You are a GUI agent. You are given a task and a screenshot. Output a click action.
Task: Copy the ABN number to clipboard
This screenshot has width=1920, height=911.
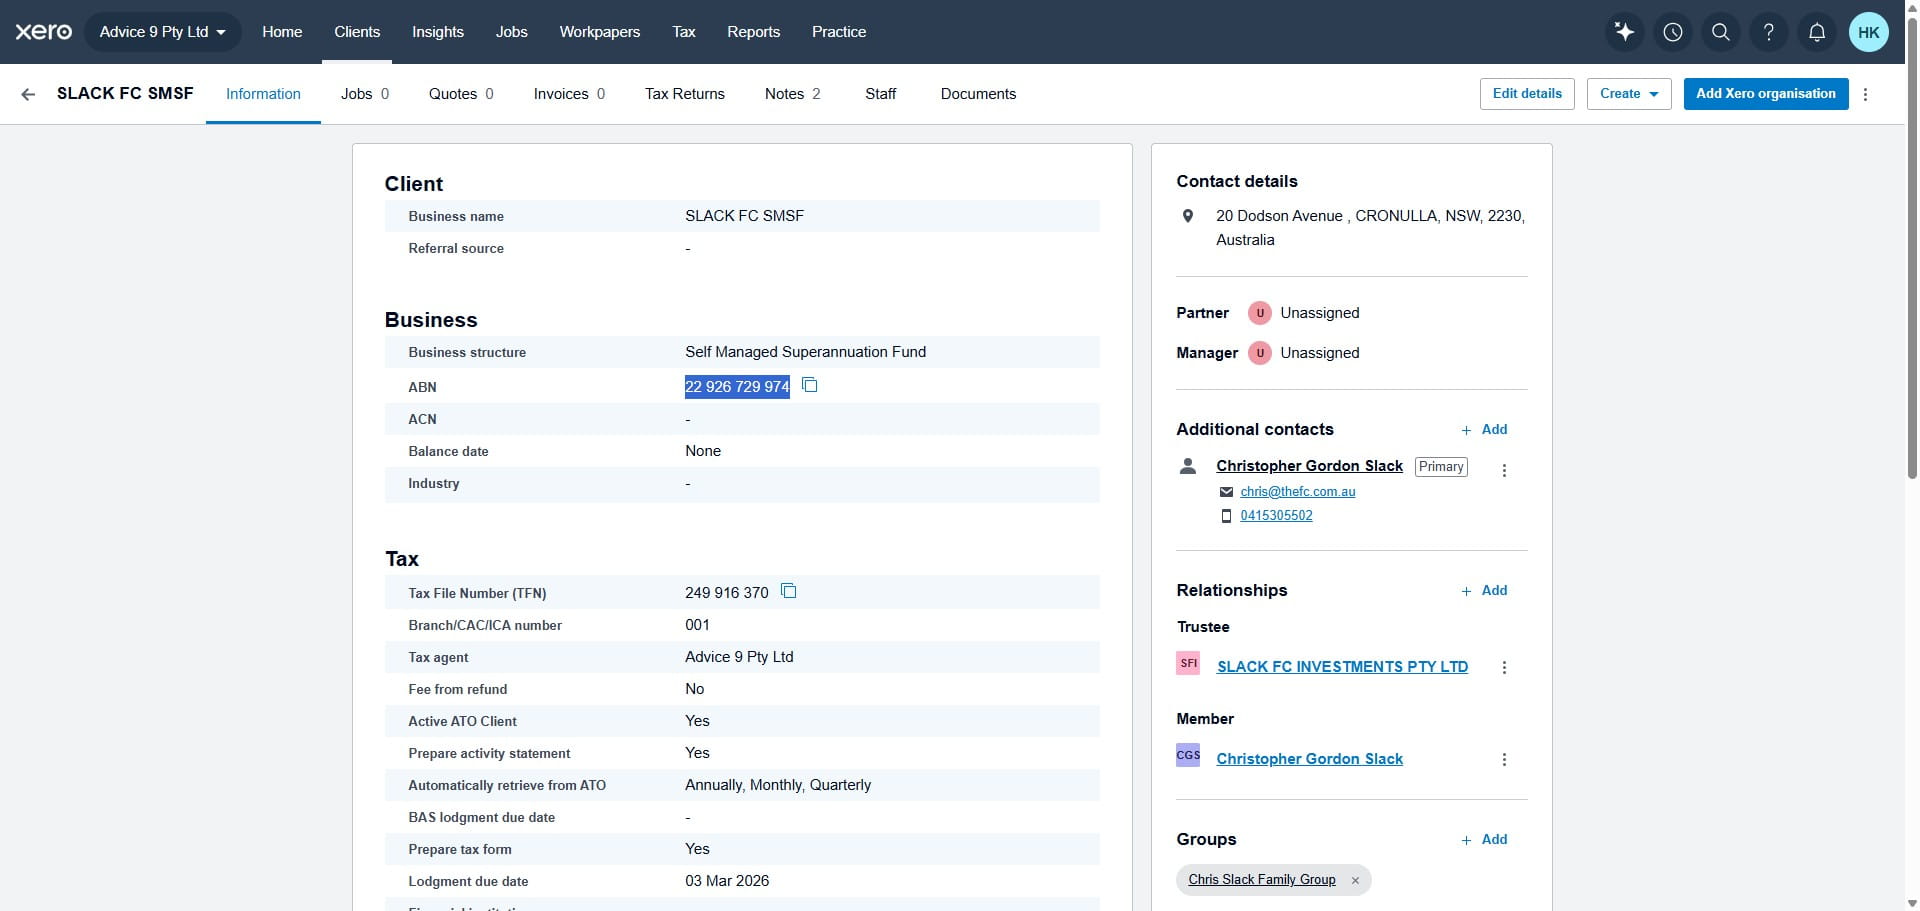click(810, 385)
